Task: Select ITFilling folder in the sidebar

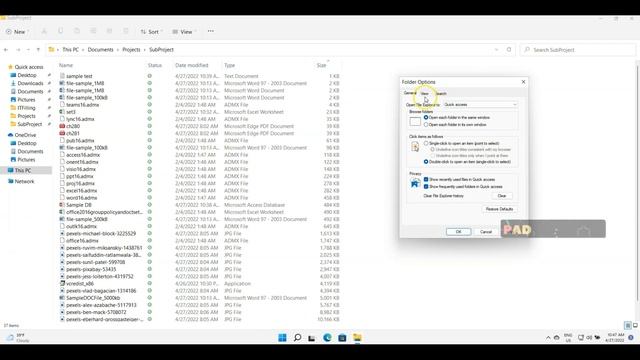Action: [26, 108]
